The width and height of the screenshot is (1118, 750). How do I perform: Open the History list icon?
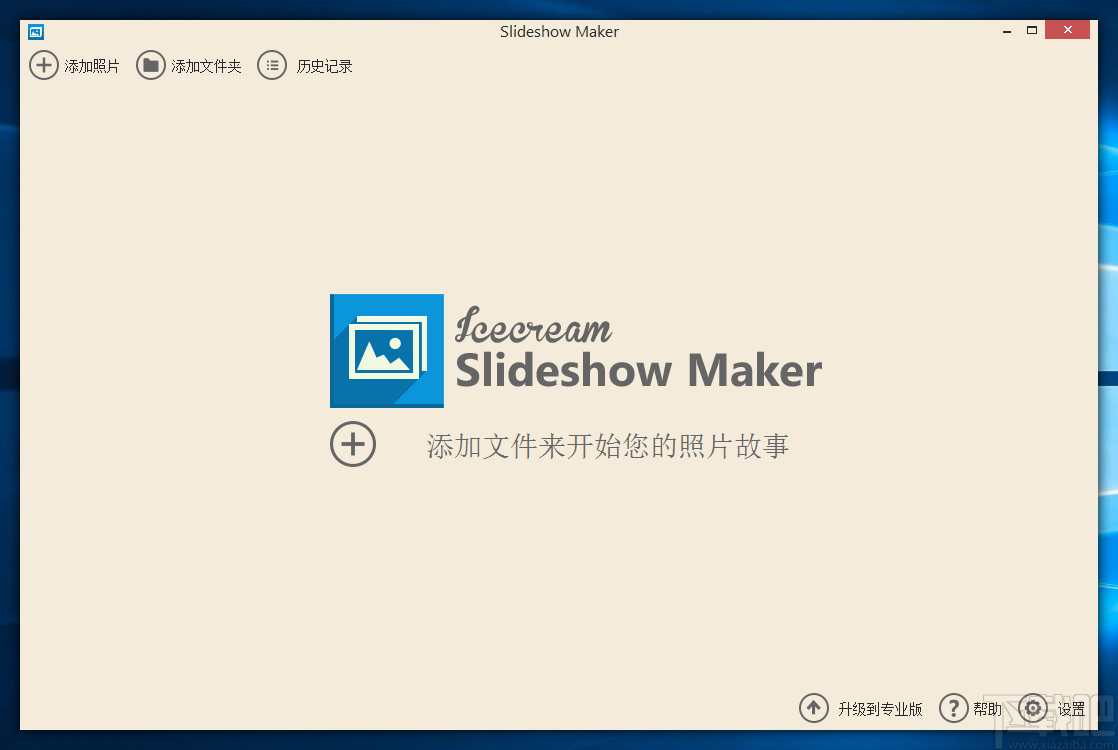(x=272, y=66)
